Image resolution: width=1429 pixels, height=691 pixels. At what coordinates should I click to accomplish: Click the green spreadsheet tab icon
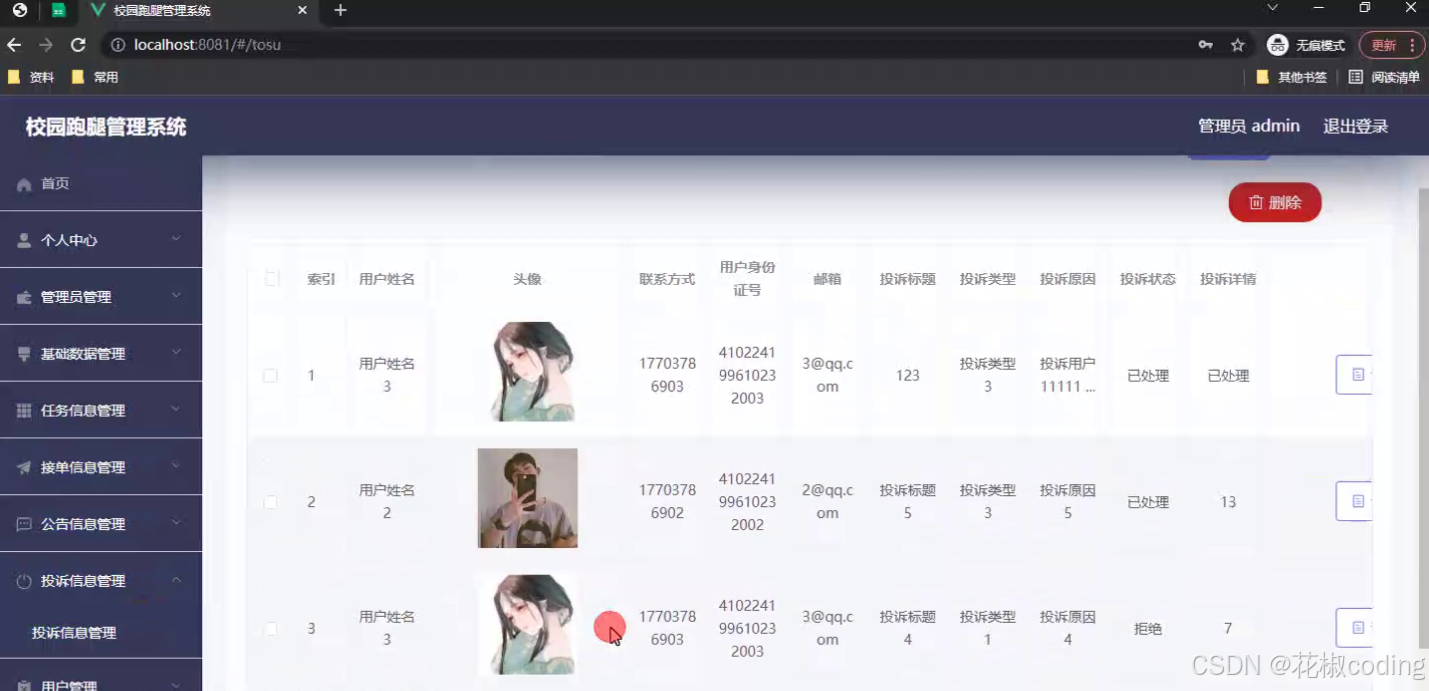click(59, 10)
